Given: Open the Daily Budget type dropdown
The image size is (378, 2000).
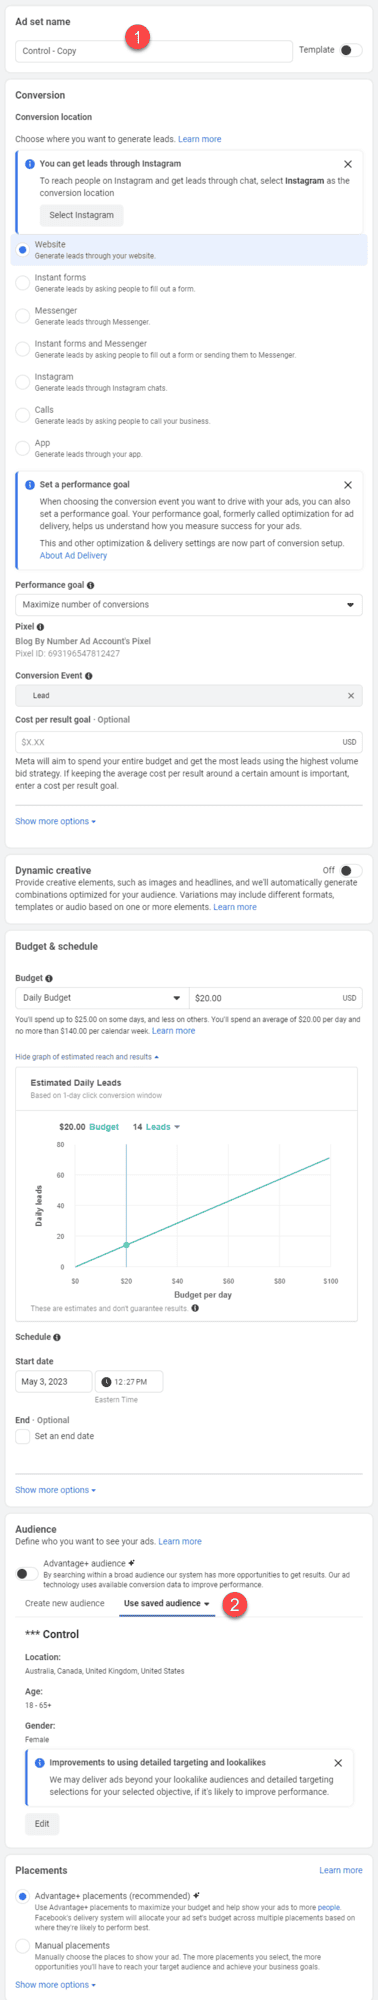Looking at the screenshot, I should coord(101,998).
